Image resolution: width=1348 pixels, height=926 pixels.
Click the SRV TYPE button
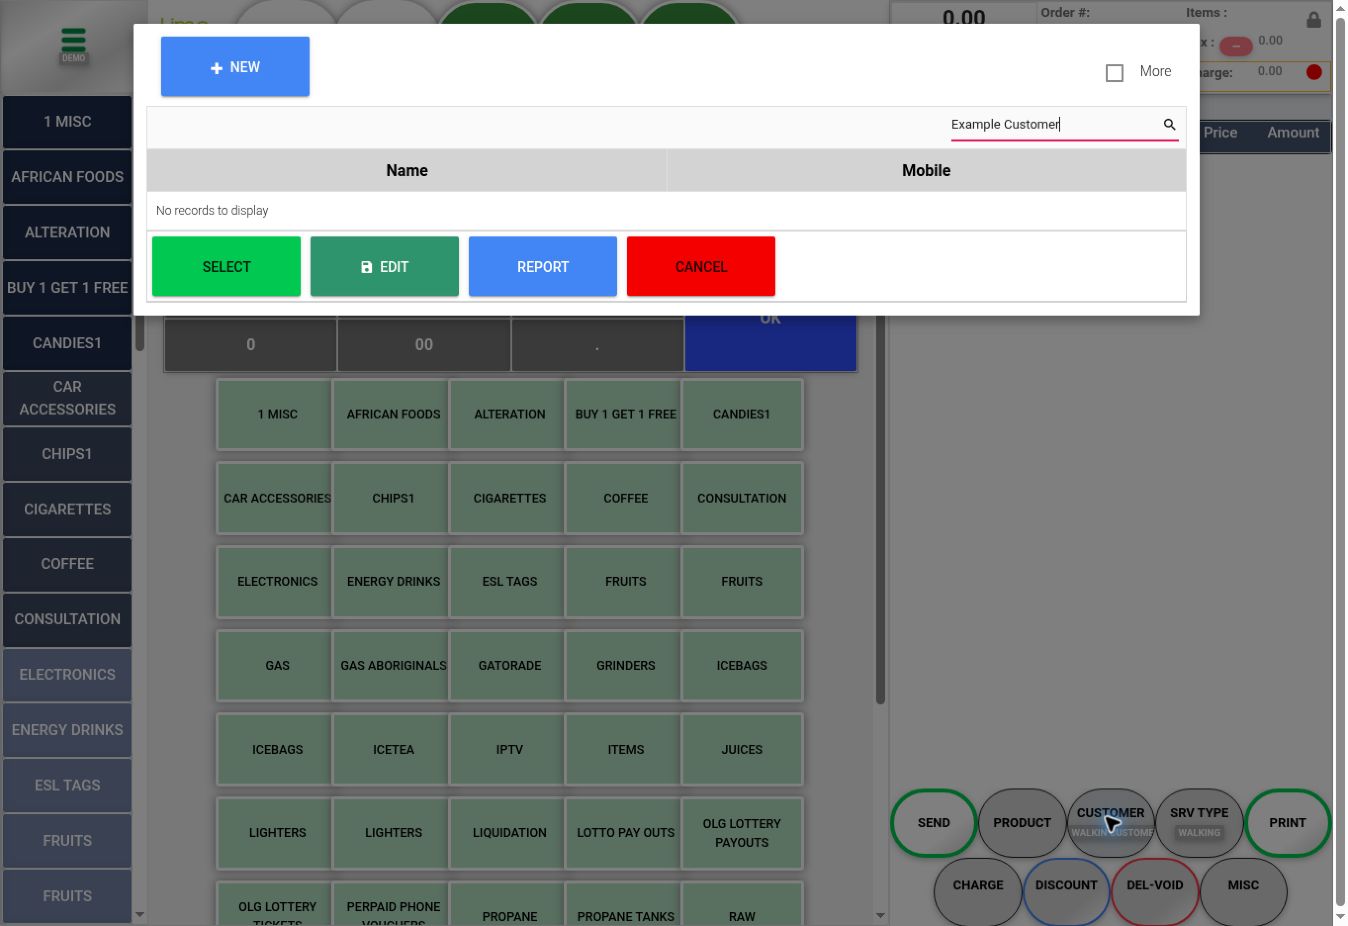(1199, 823)
